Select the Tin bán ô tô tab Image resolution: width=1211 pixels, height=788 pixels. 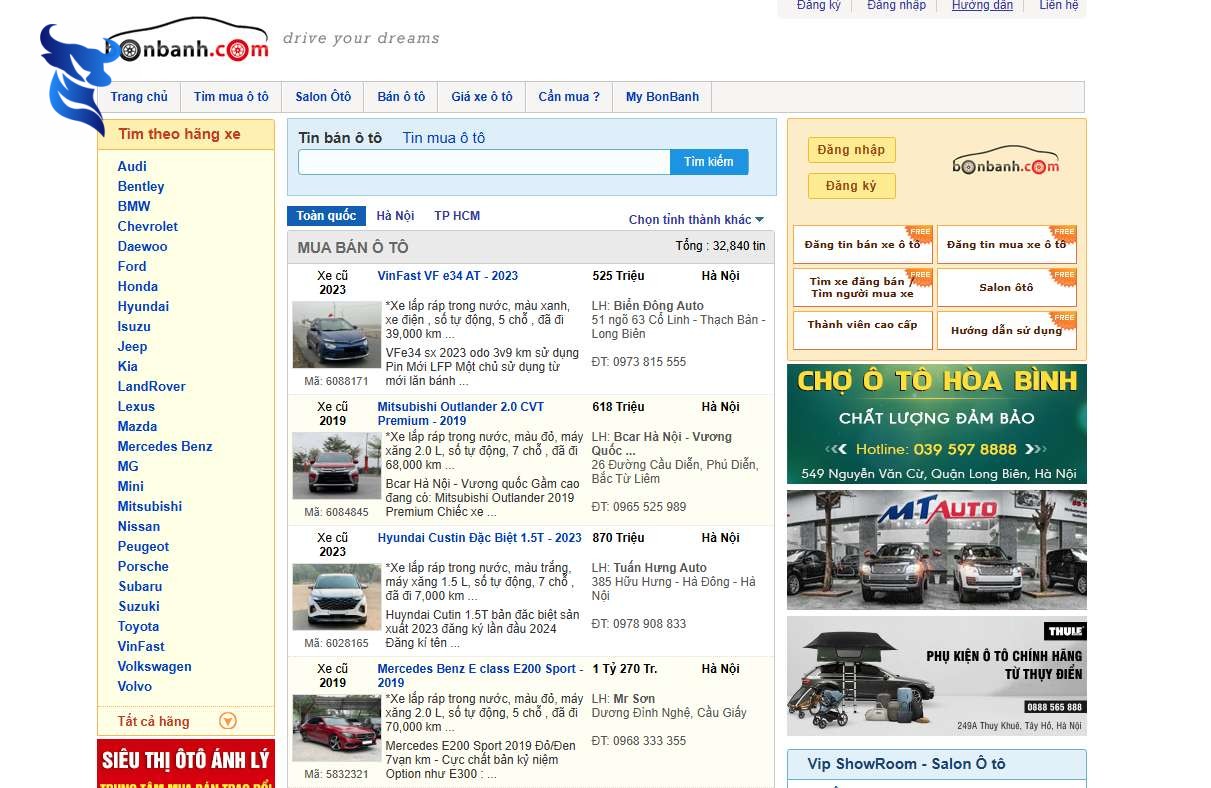340,138
